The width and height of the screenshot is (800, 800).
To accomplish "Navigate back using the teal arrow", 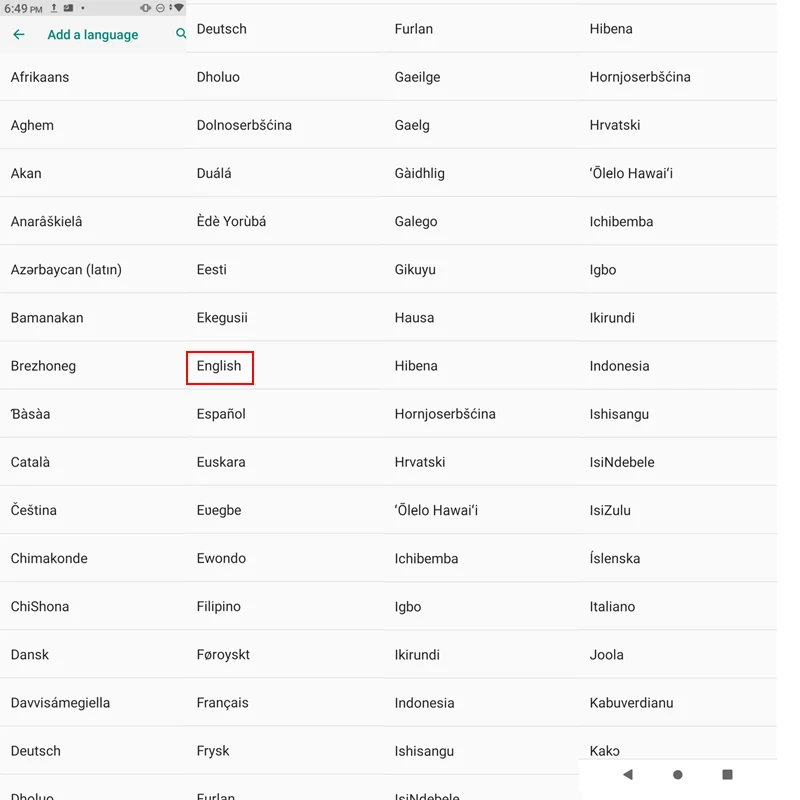I will point(18,34).
